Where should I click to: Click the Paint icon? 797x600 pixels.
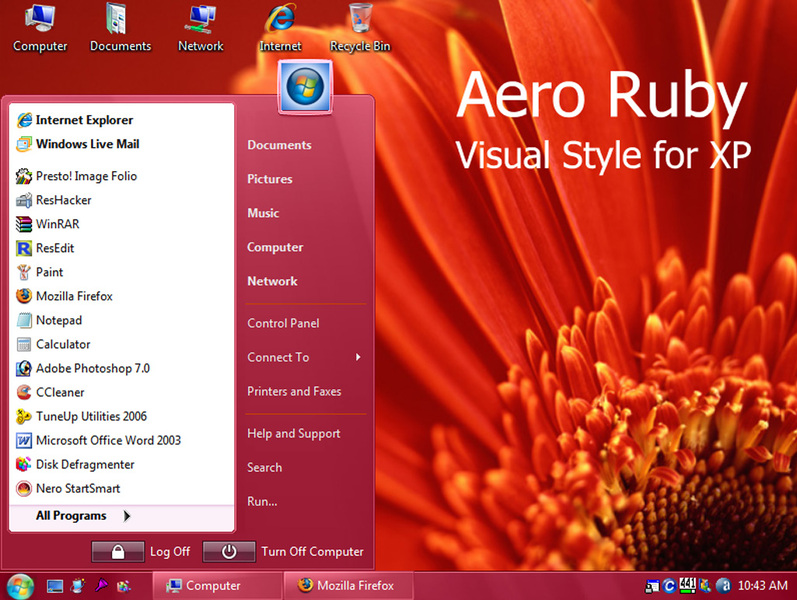point(23,272)
